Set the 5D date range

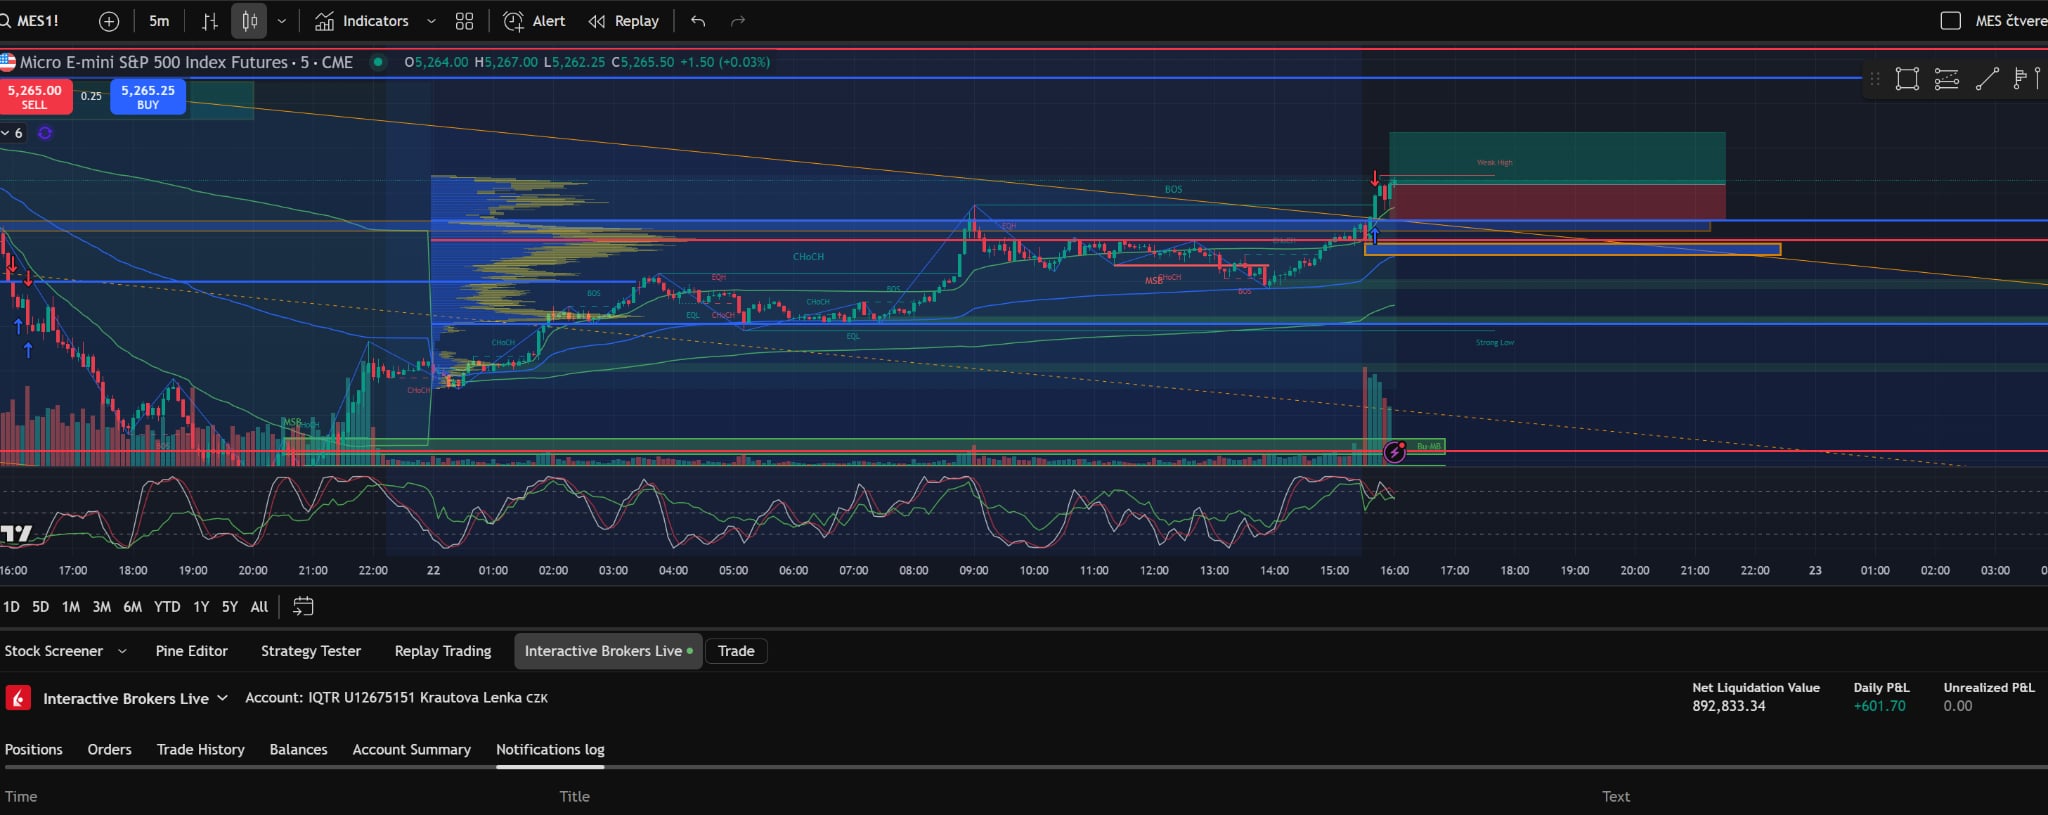pos(40,607)
